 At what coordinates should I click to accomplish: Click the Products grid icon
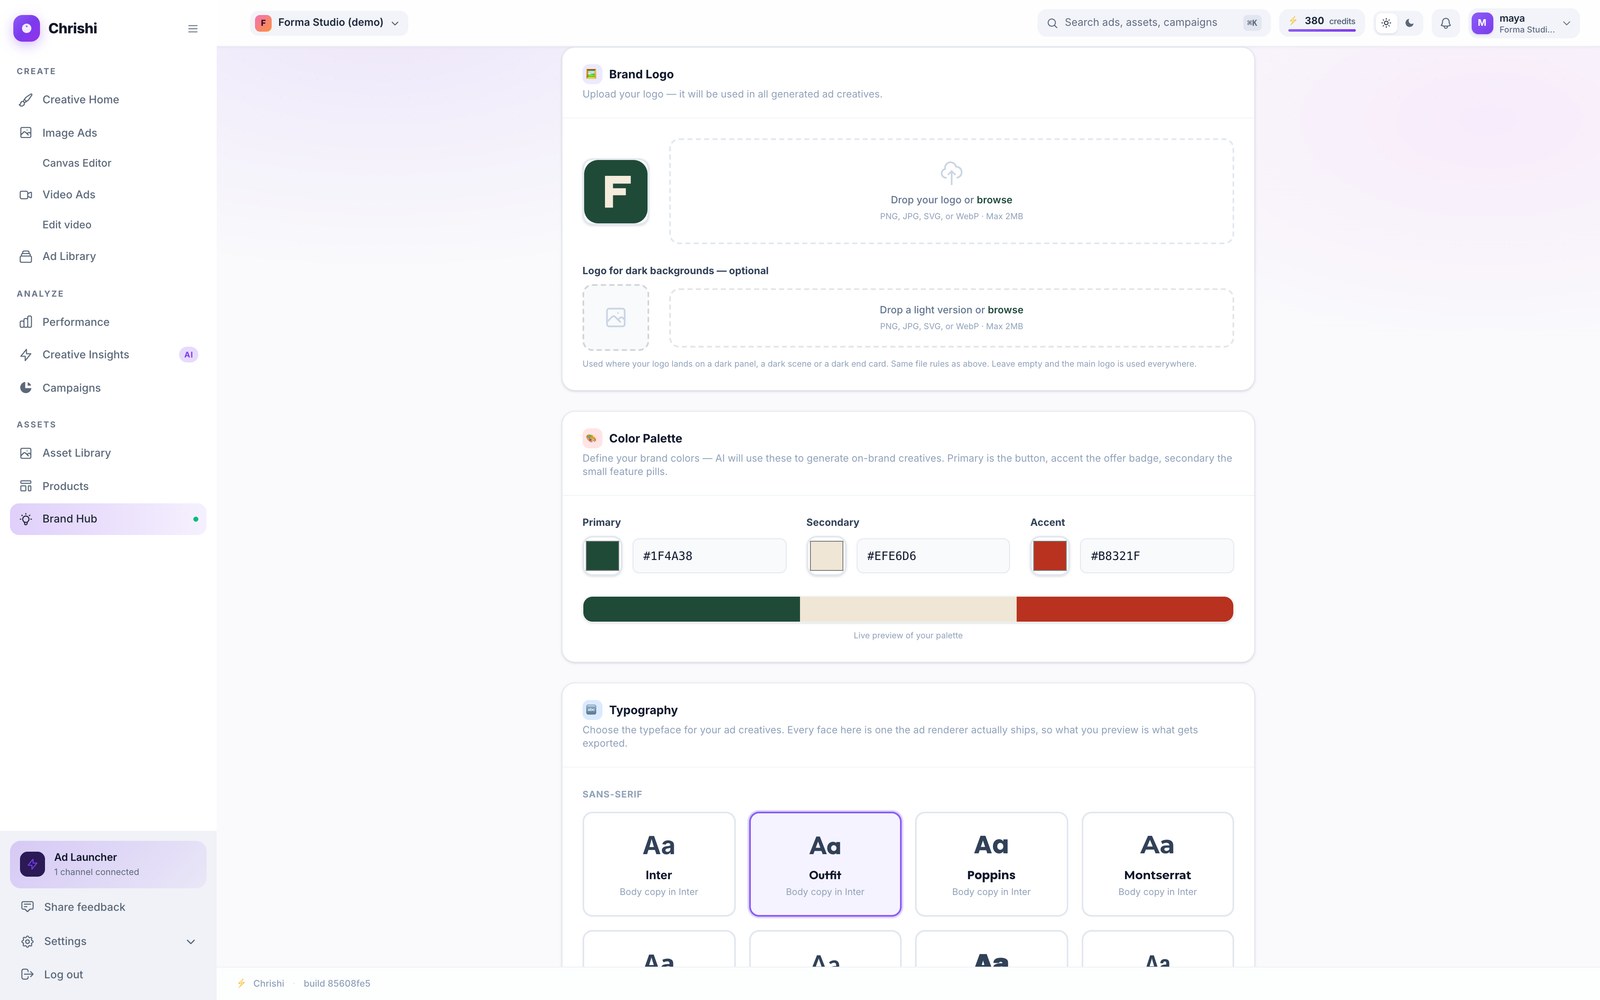[x=26, y=486]
